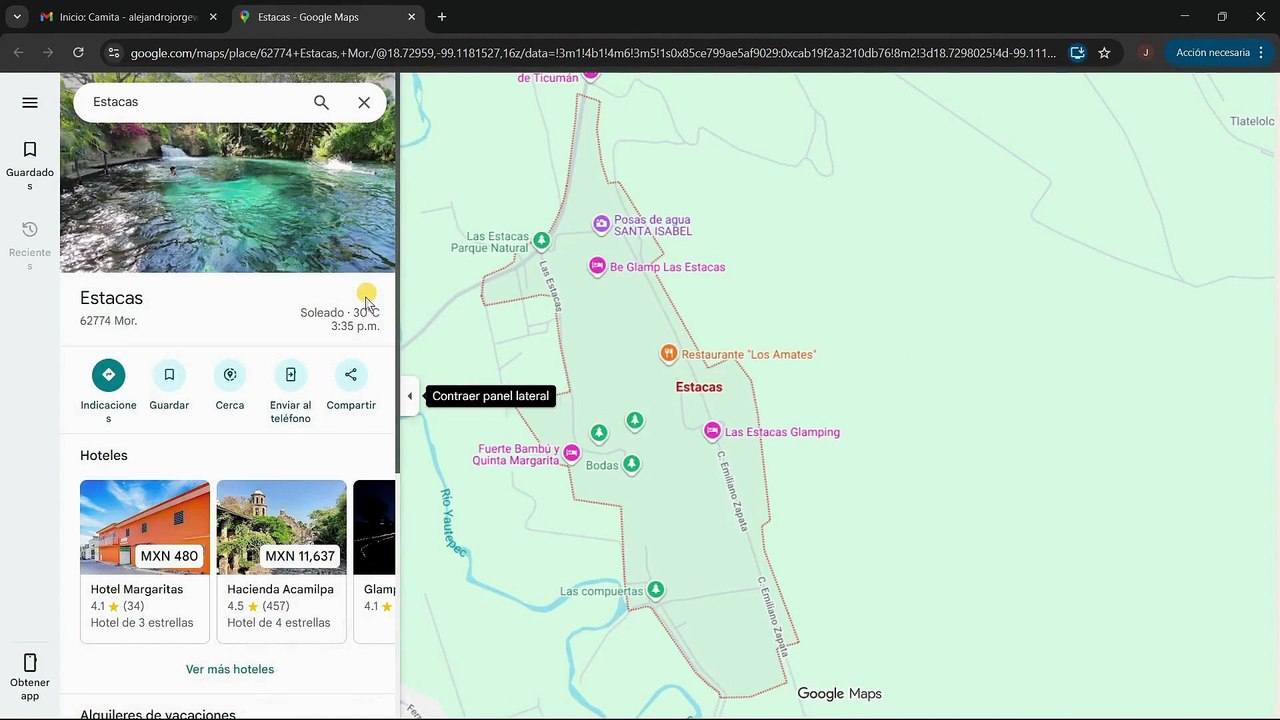The height and width of the screenshot is (720, 1280).
Task: Click the MXN 11,637 price tag
Action: click(300, 556)
